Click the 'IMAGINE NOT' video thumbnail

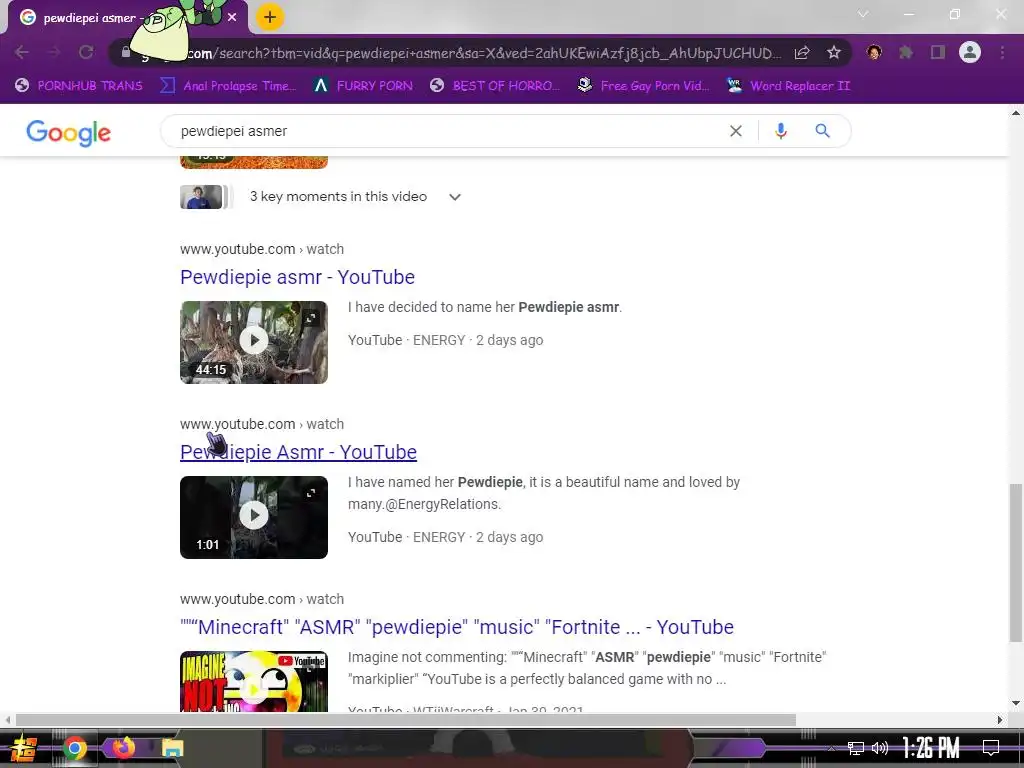[x=254, y=681]
